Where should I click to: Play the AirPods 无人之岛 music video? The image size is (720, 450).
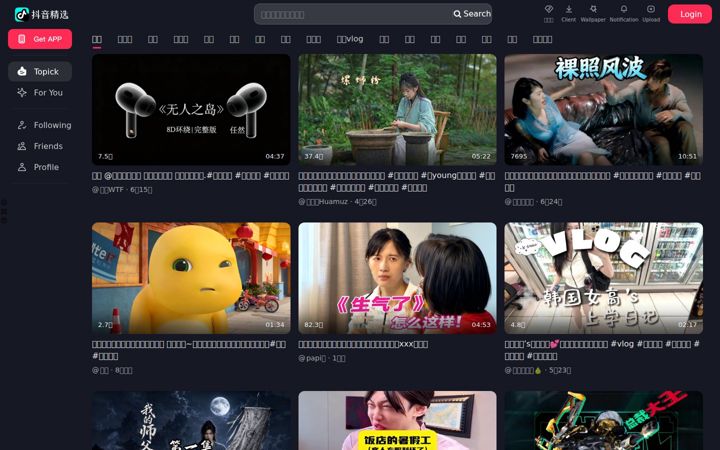pos(191,109)
